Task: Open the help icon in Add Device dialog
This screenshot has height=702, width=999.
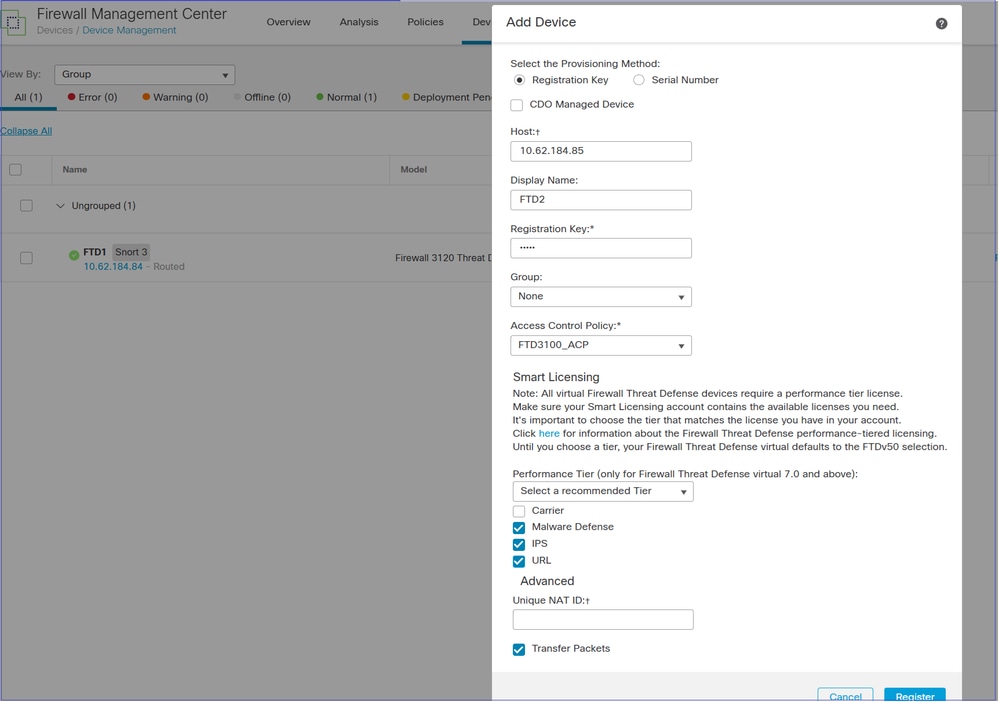Action: click(x=941, y=24)
